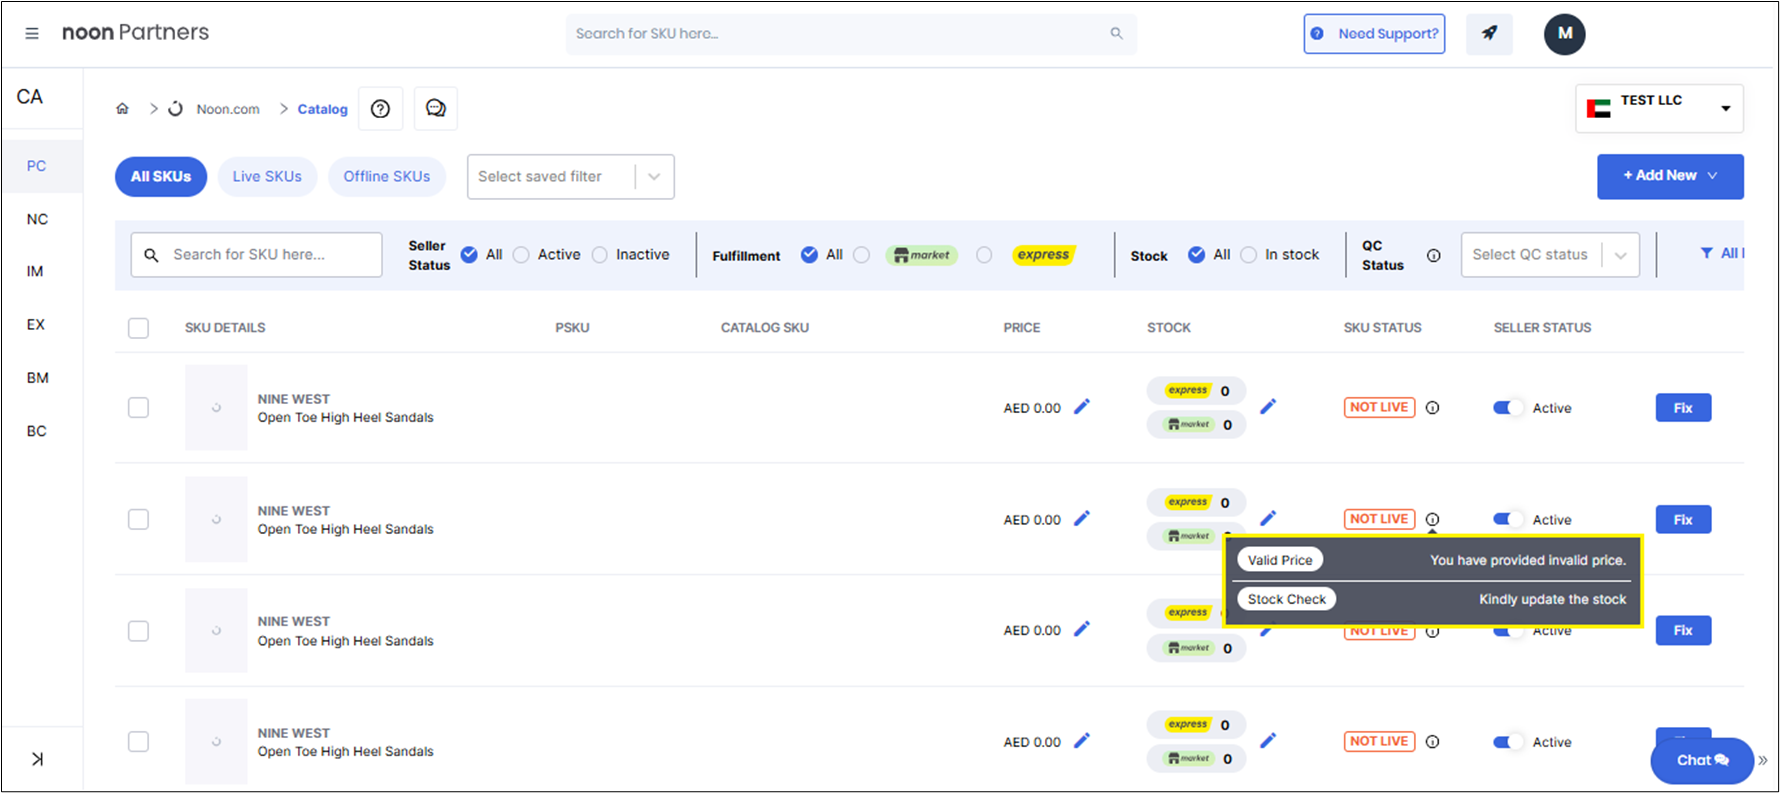Open the EX sidebar item
This screenshot has width=1780, height=793.
(36, 324)
